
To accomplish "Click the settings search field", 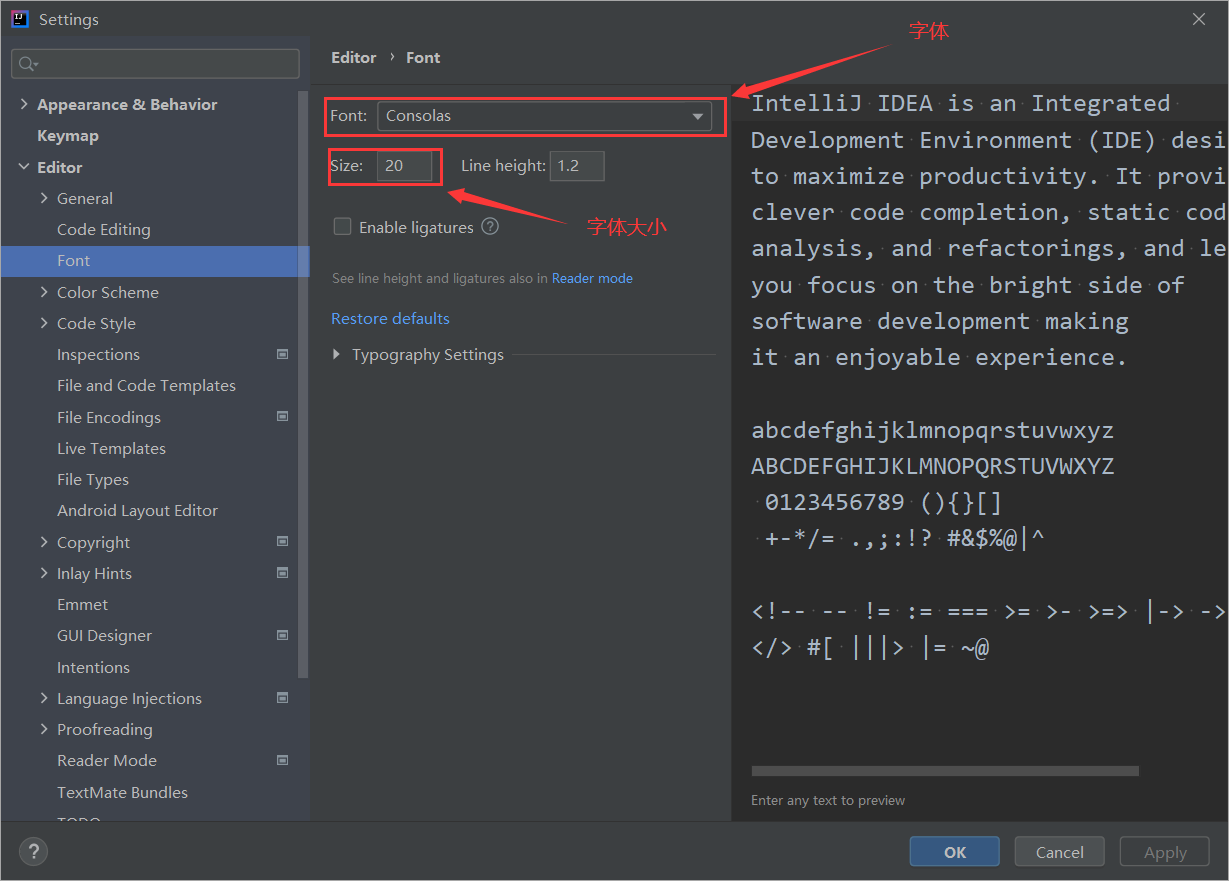I will 155,64.
